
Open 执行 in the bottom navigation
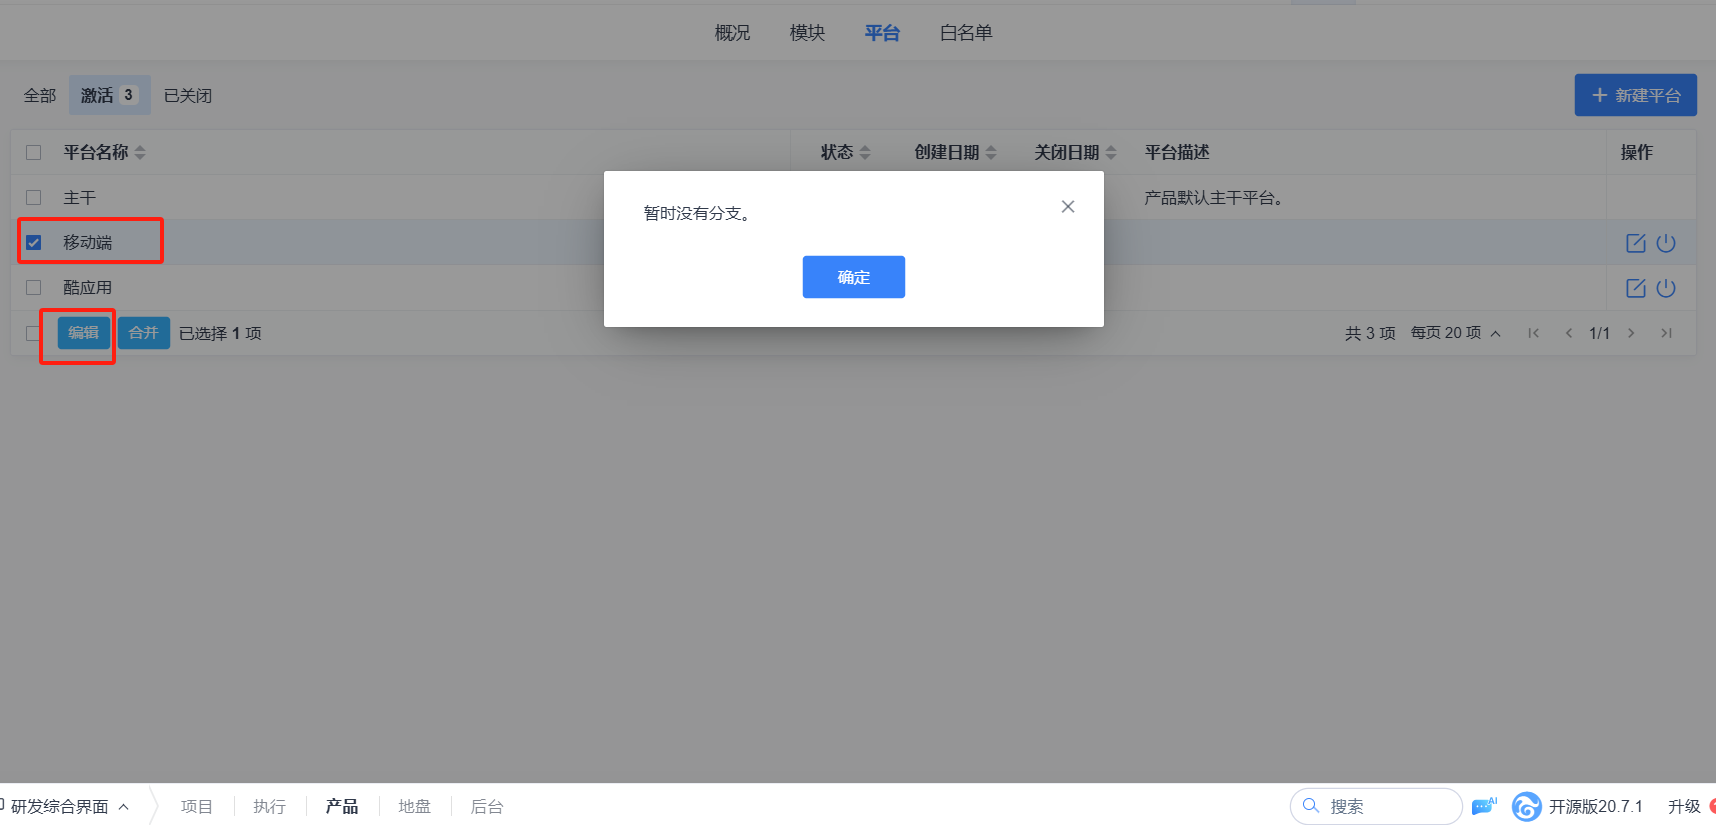270,806
